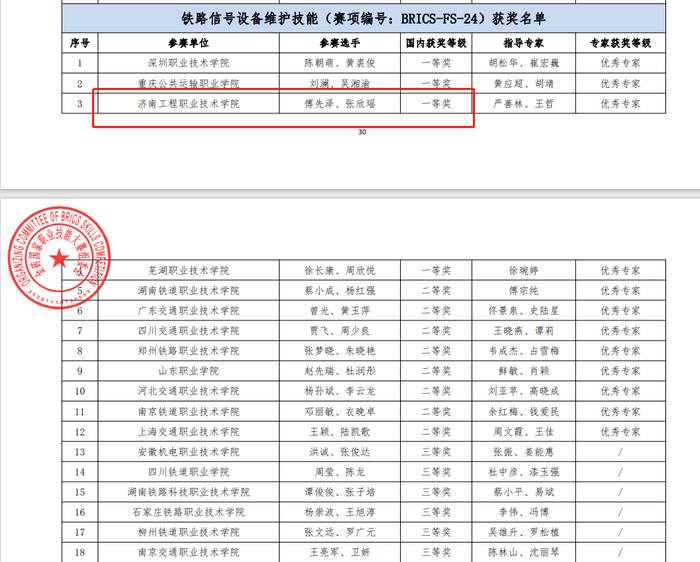Select the expert cell 徐琬婷
The width and height of the screenshot is (700, 562).
524,271
